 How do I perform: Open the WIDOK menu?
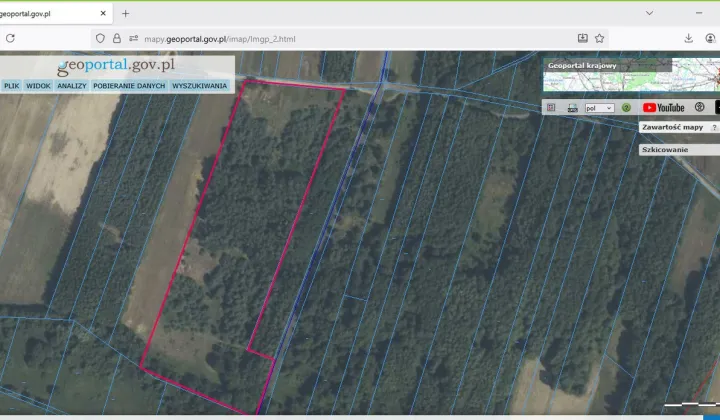(38, 86)
